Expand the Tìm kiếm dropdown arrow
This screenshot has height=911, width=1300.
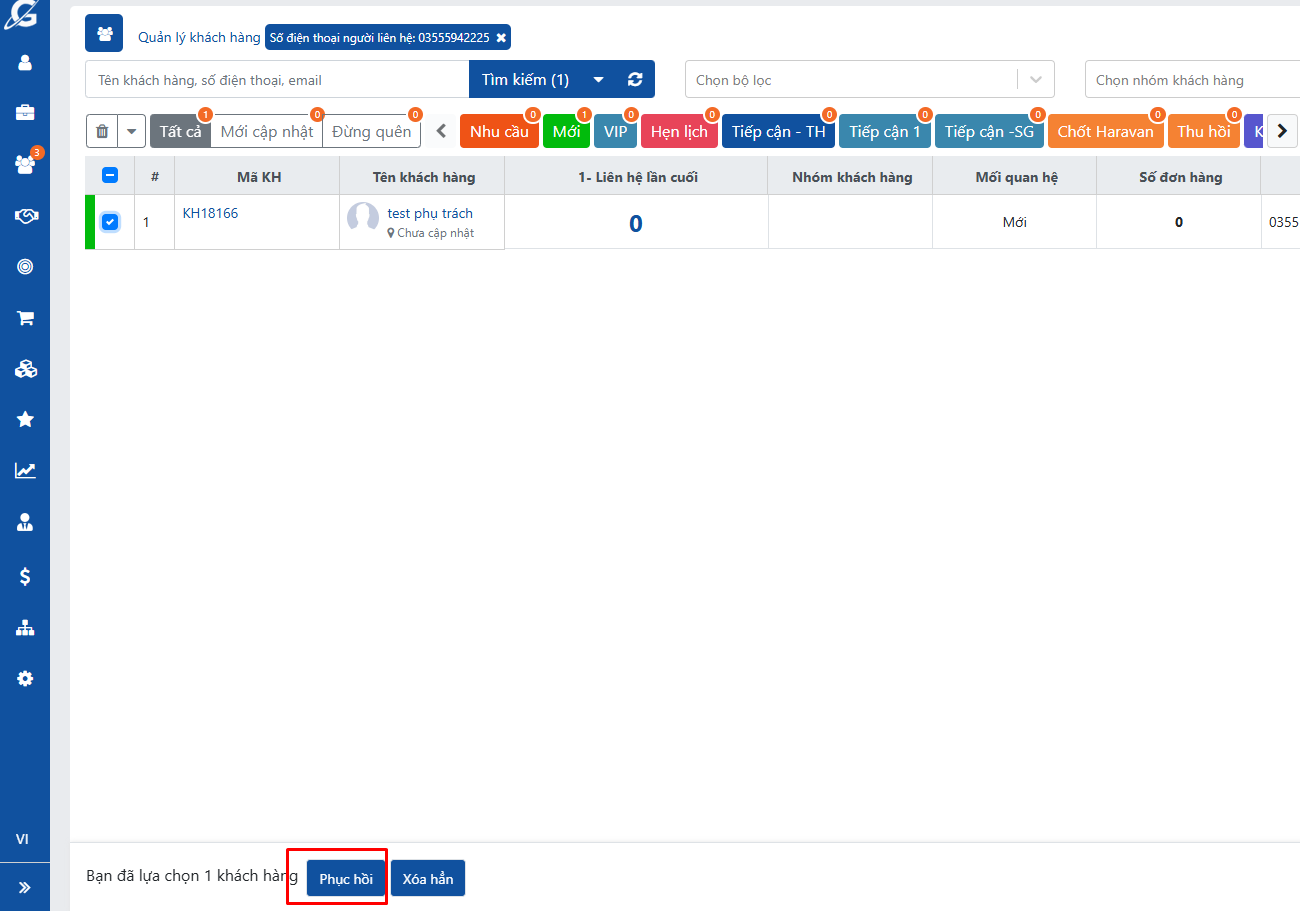[x=598, y=80]
